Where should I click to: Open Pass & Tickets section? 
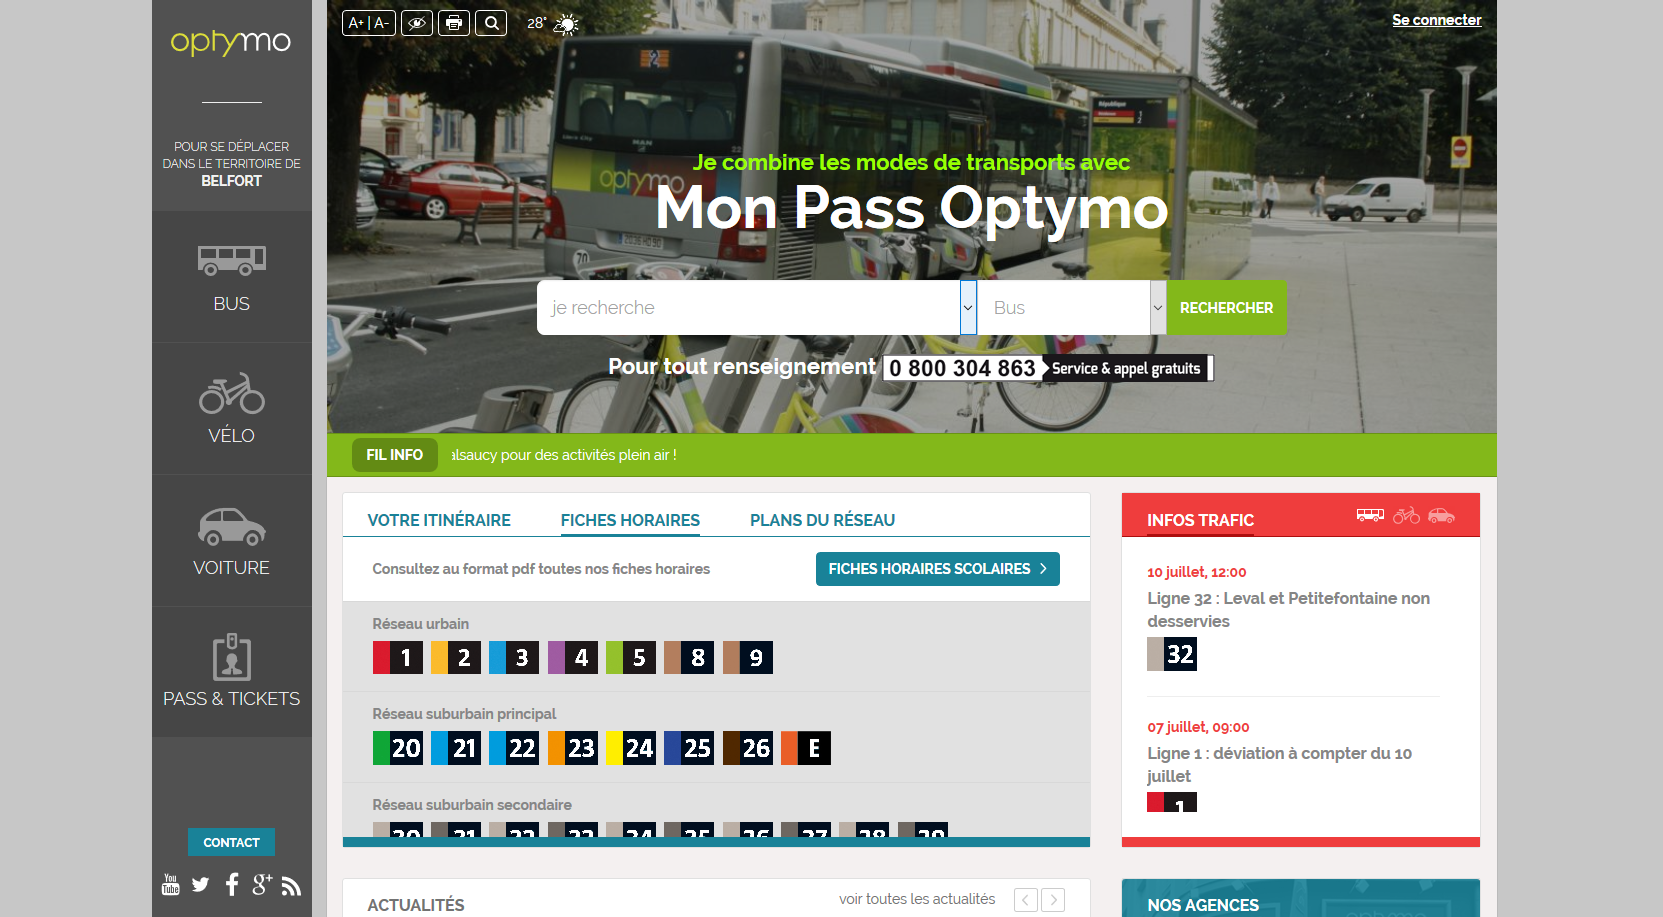pos(231,671)
